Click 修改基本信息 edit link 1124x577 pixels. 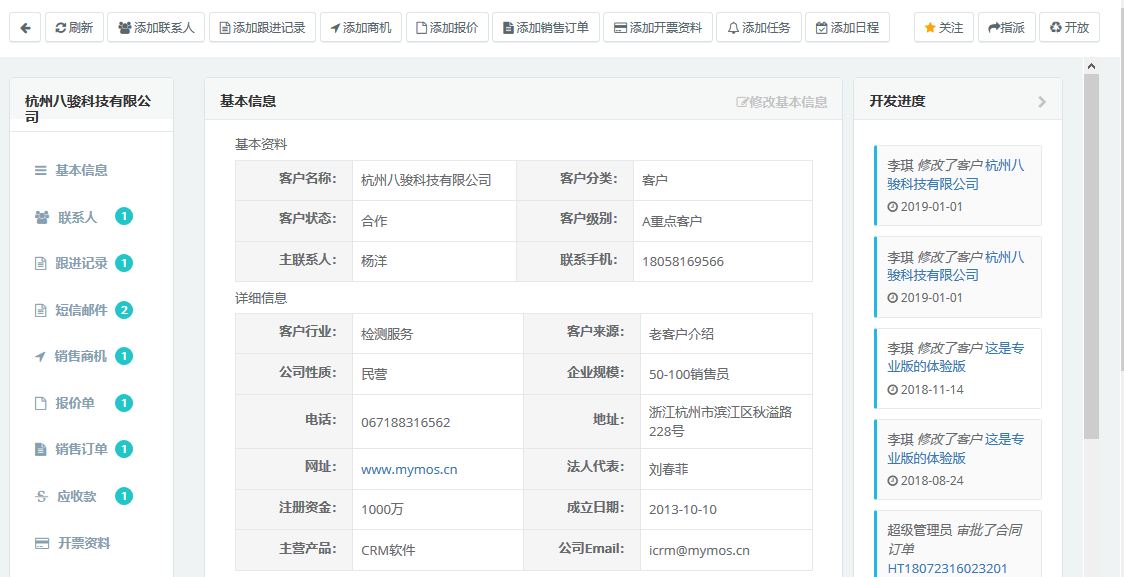(x=782, y=102)
